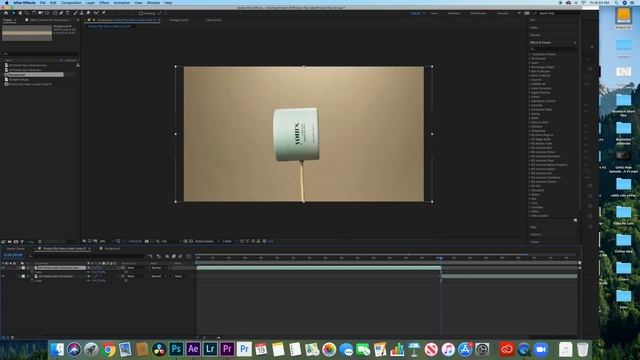Open Lightroom from the dock

(210, 349)
